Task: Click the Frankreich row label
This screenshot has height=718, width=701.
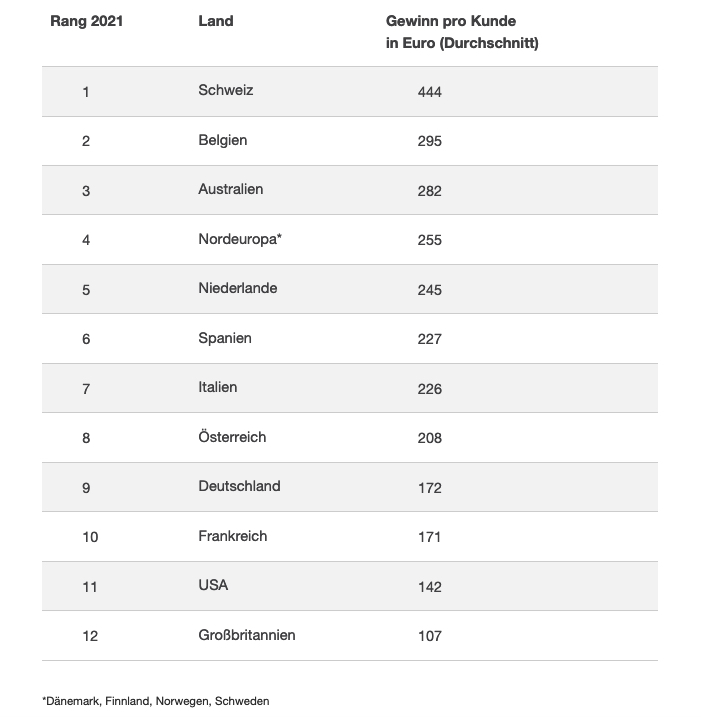Action: click(233, 536)
